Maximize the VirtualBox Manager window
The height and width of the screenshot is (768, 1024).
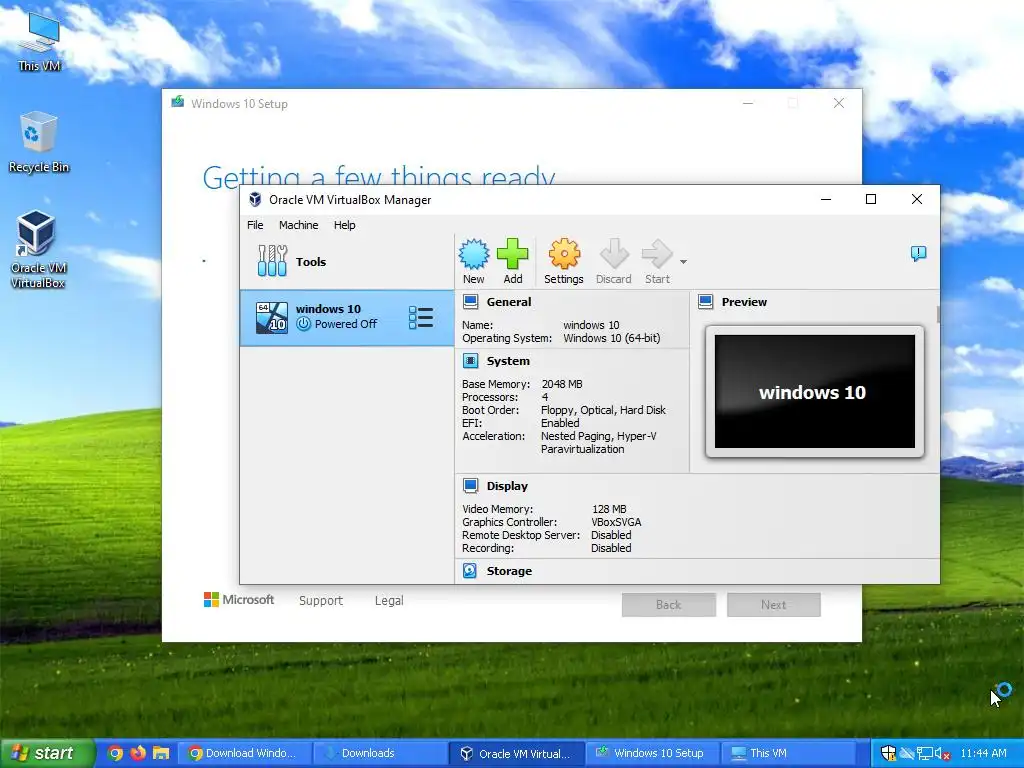[x=871, y=199]
